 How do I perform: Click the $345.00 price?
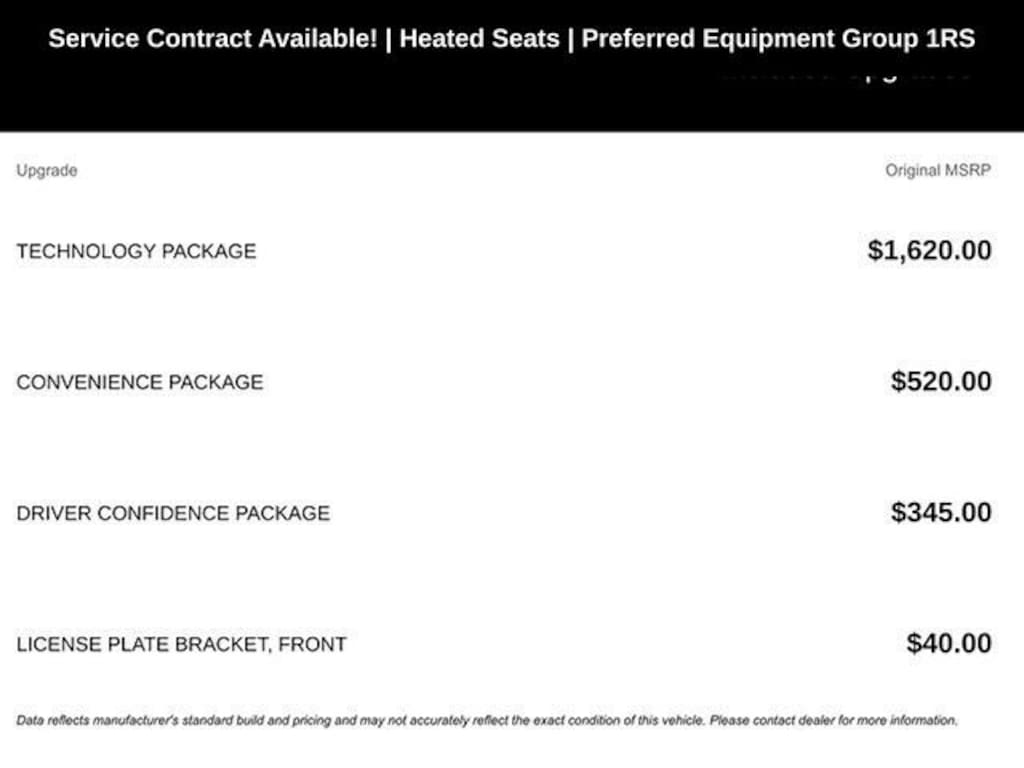[x=941, y=512]
